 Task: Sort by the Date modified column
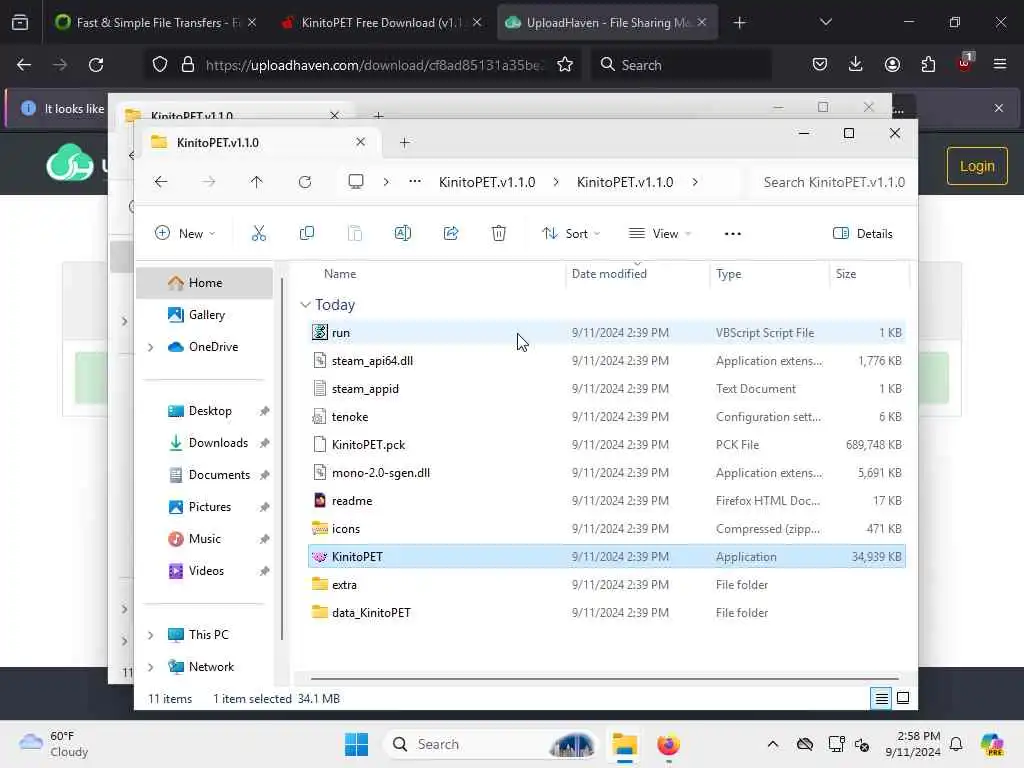click(609, 274)
